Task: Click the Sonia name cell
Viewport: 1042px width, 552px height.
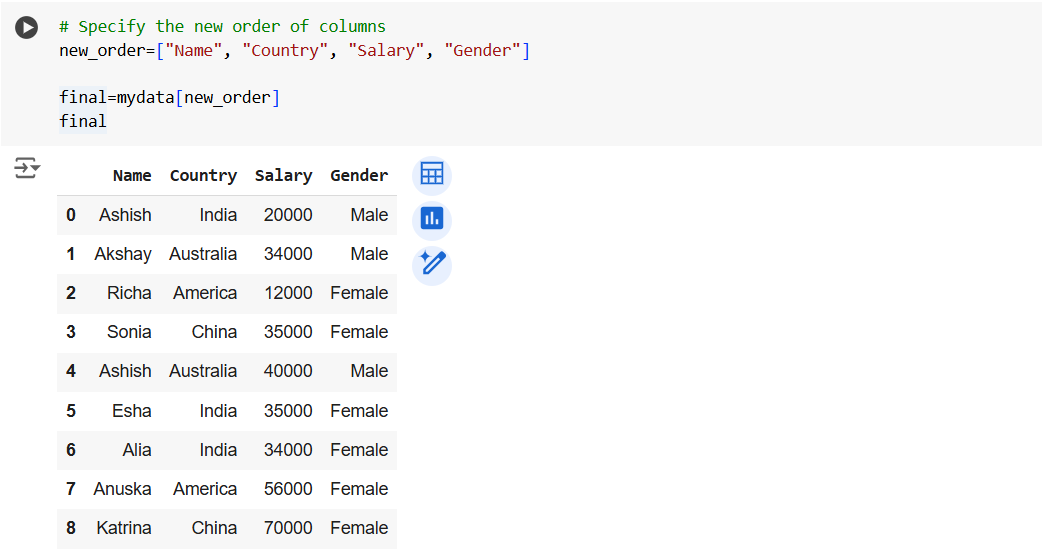Action: [x=129, y=332]
